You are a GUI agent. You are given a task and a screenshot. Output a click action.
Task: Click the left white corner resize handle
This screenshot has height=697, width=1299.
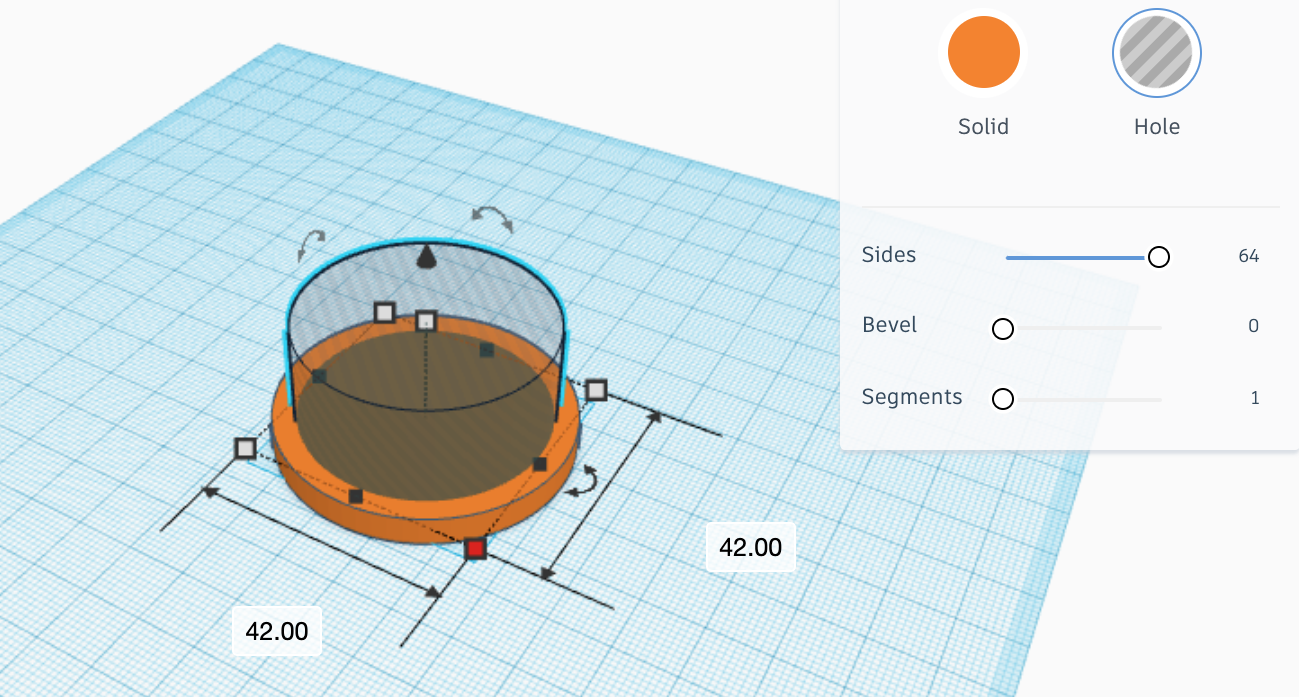click(x=246, y=450)
